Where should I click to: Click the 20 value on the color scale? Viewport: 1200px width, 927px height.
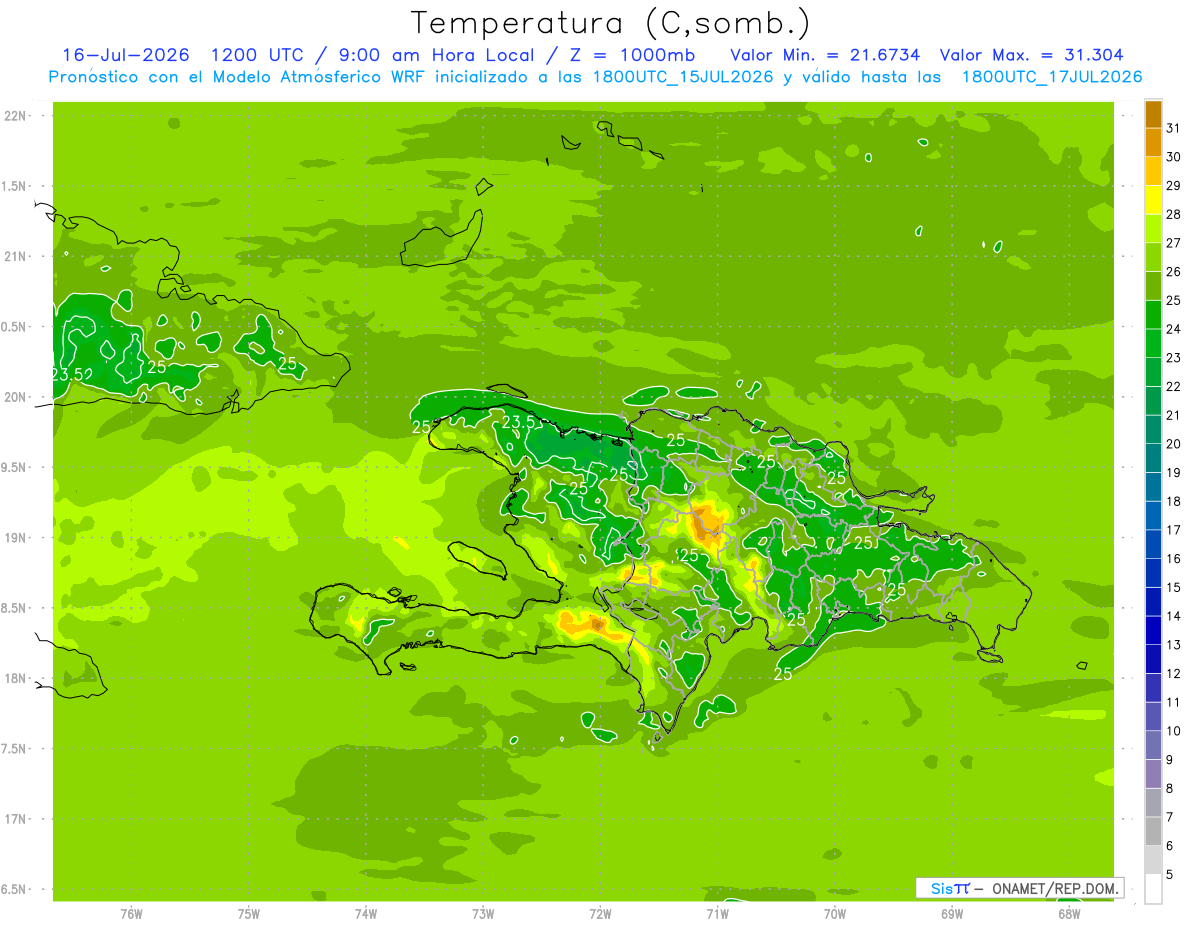pos(1173,444)
